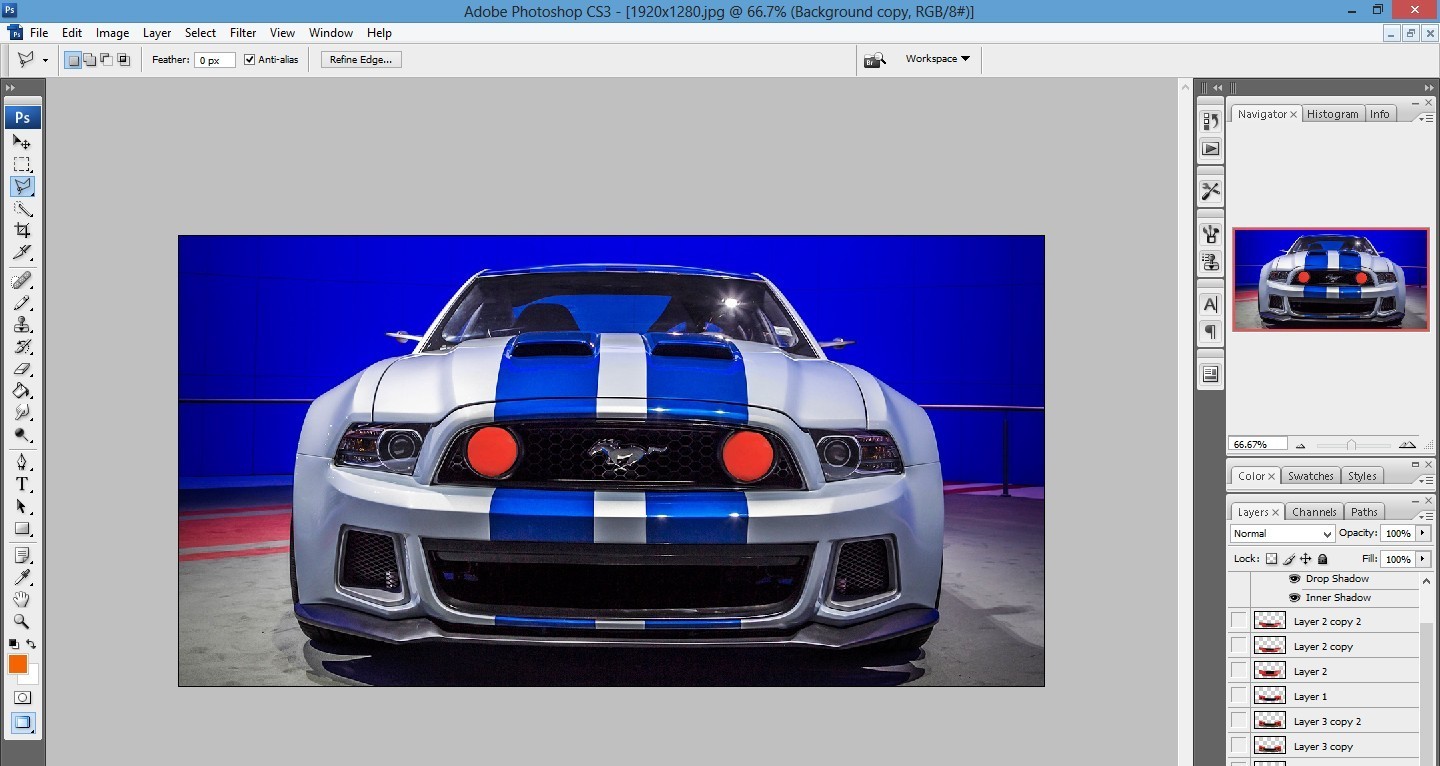Open the Navigator panel options menu
This screenshot has width=1440, height=766.
click(x=1425, y=117)
